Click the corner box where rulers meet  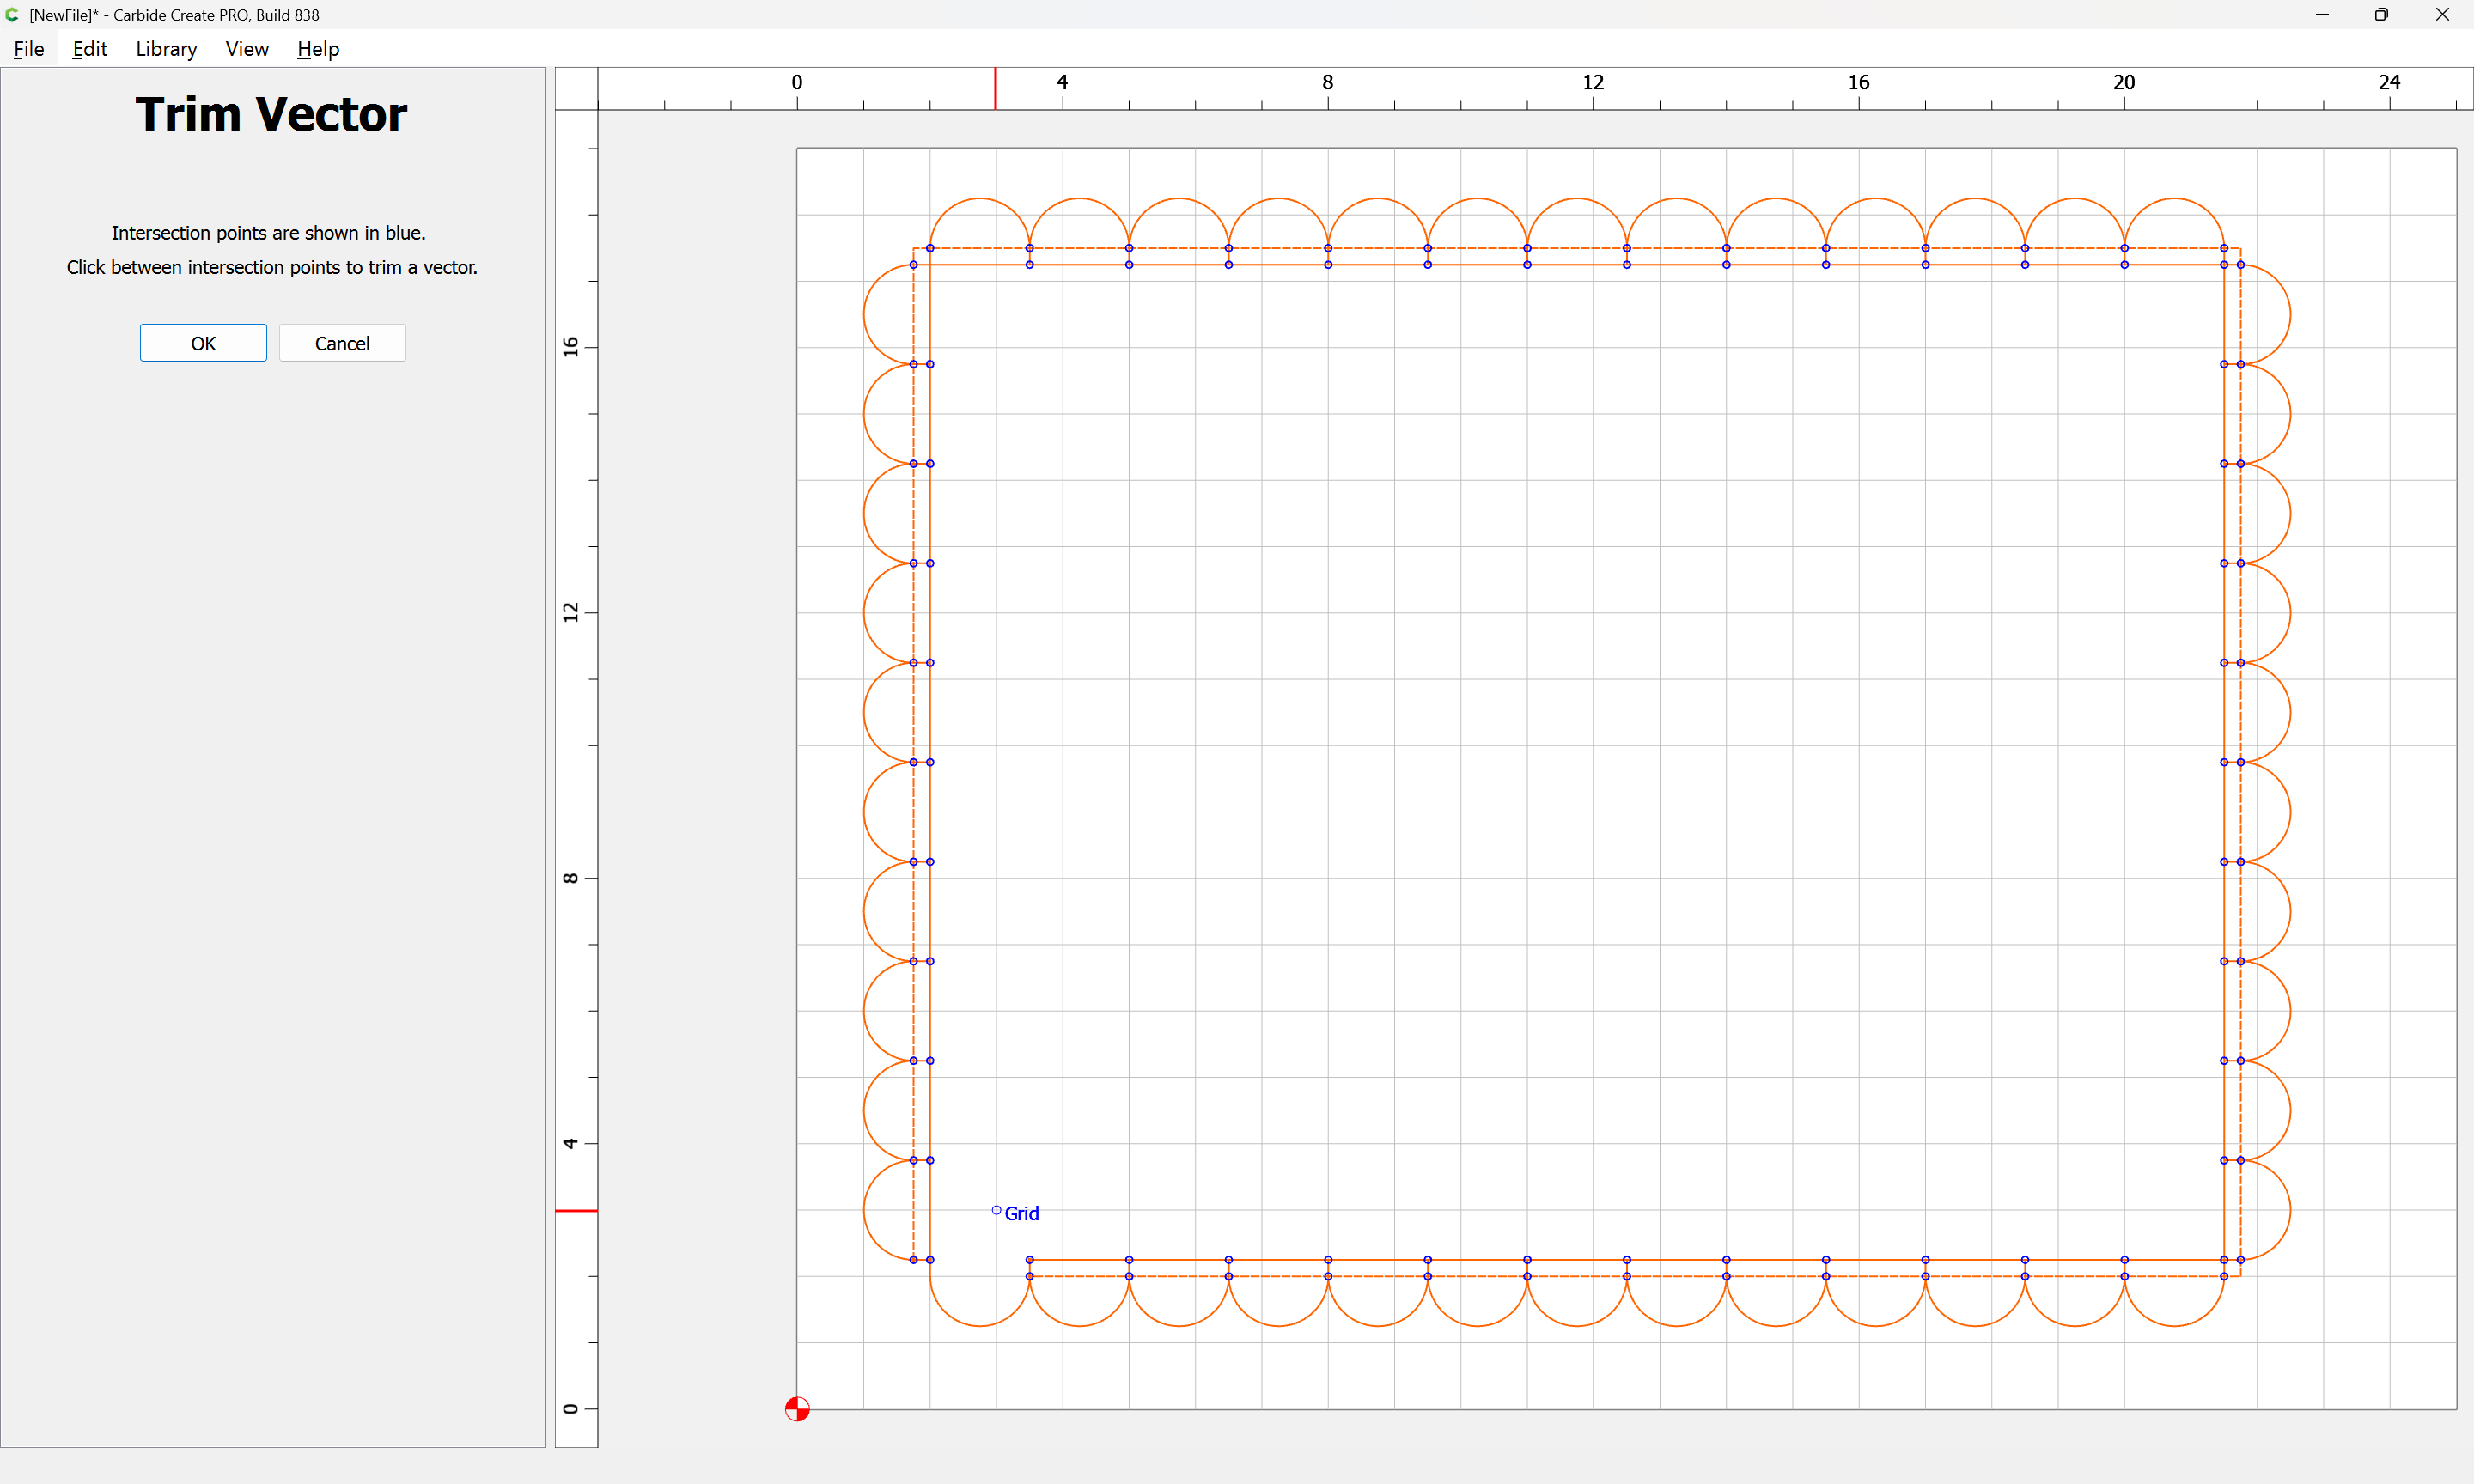coord(576,89)
